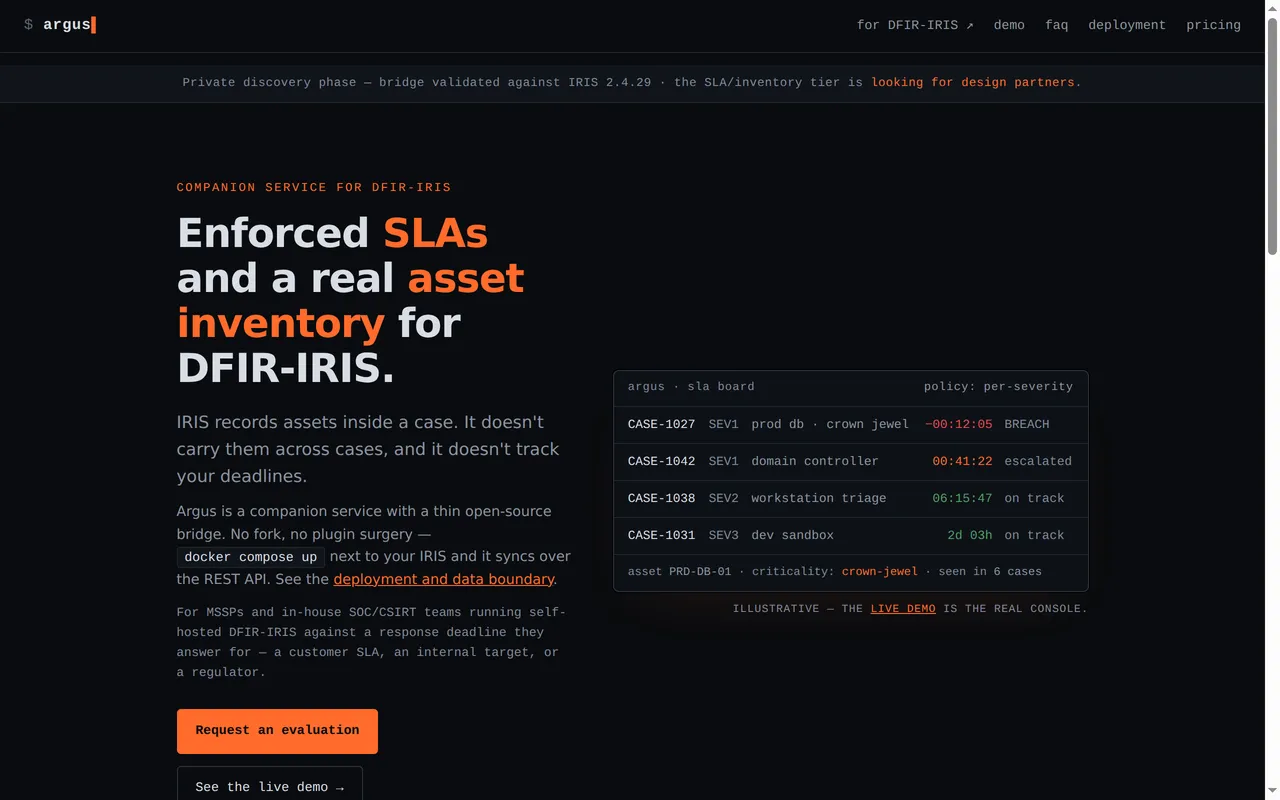Click the '00:41:22' timer value

tap(962, 461)
